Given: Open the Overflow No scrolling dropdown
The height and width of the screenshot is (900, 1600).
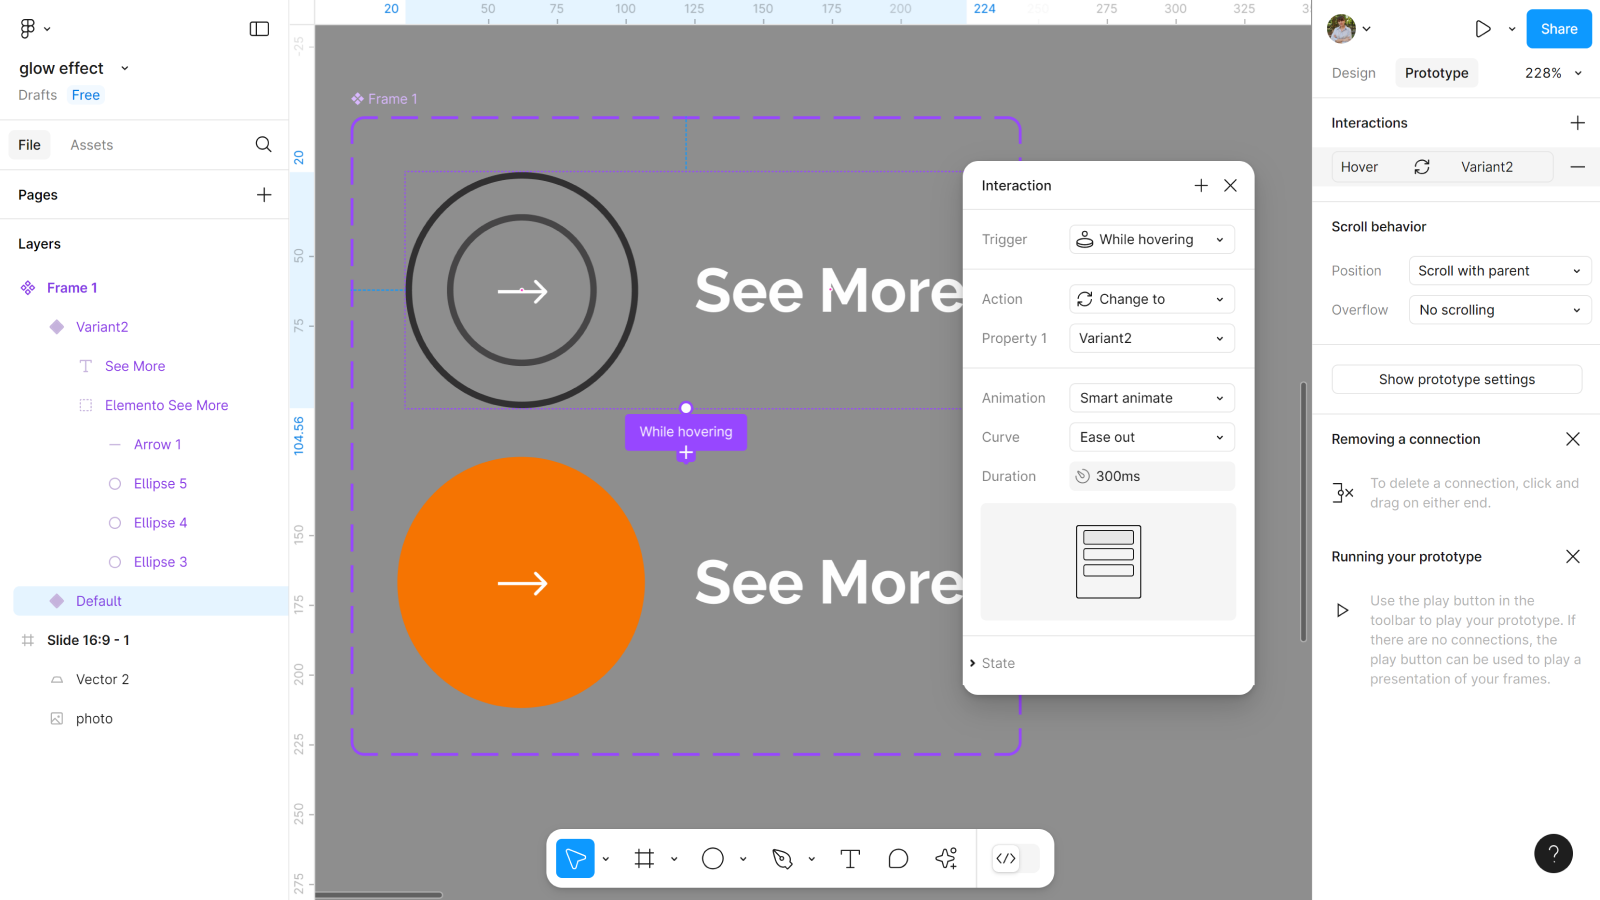Looking at the screenshot, I should 1499,310.
